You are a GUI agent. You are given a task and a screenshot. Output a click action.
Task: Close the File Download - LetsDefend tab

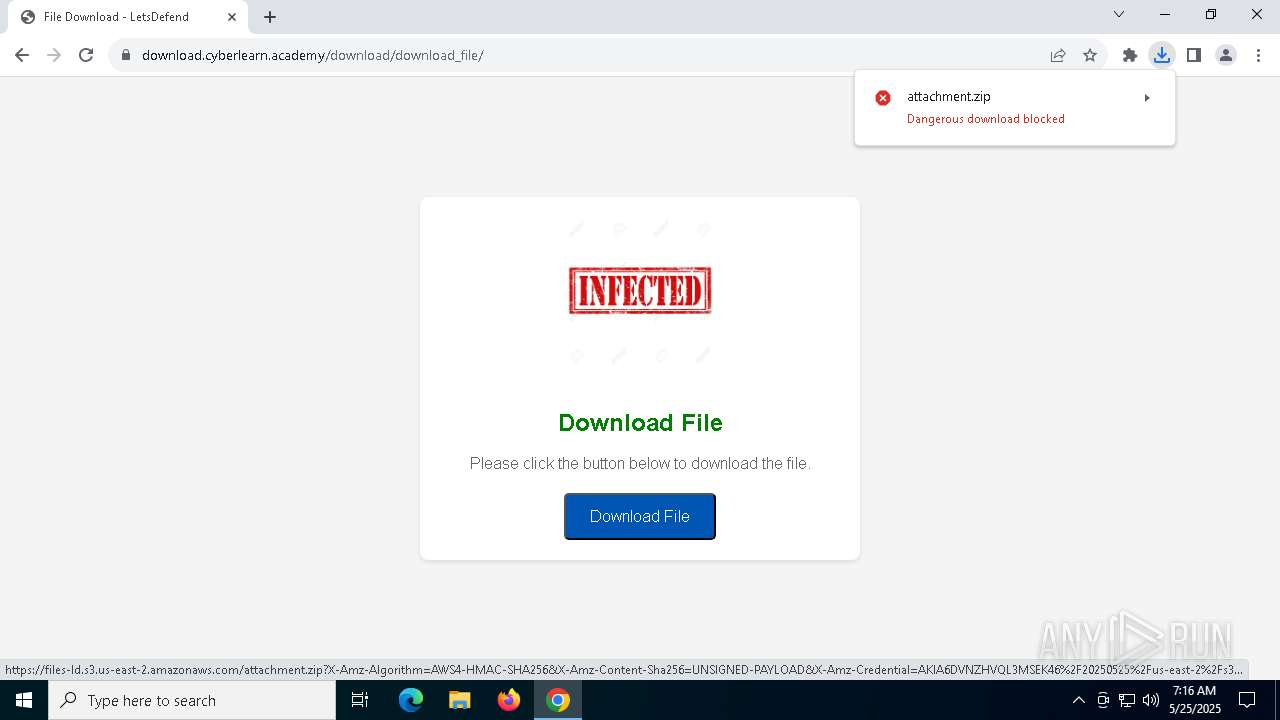tap(232, 17)
